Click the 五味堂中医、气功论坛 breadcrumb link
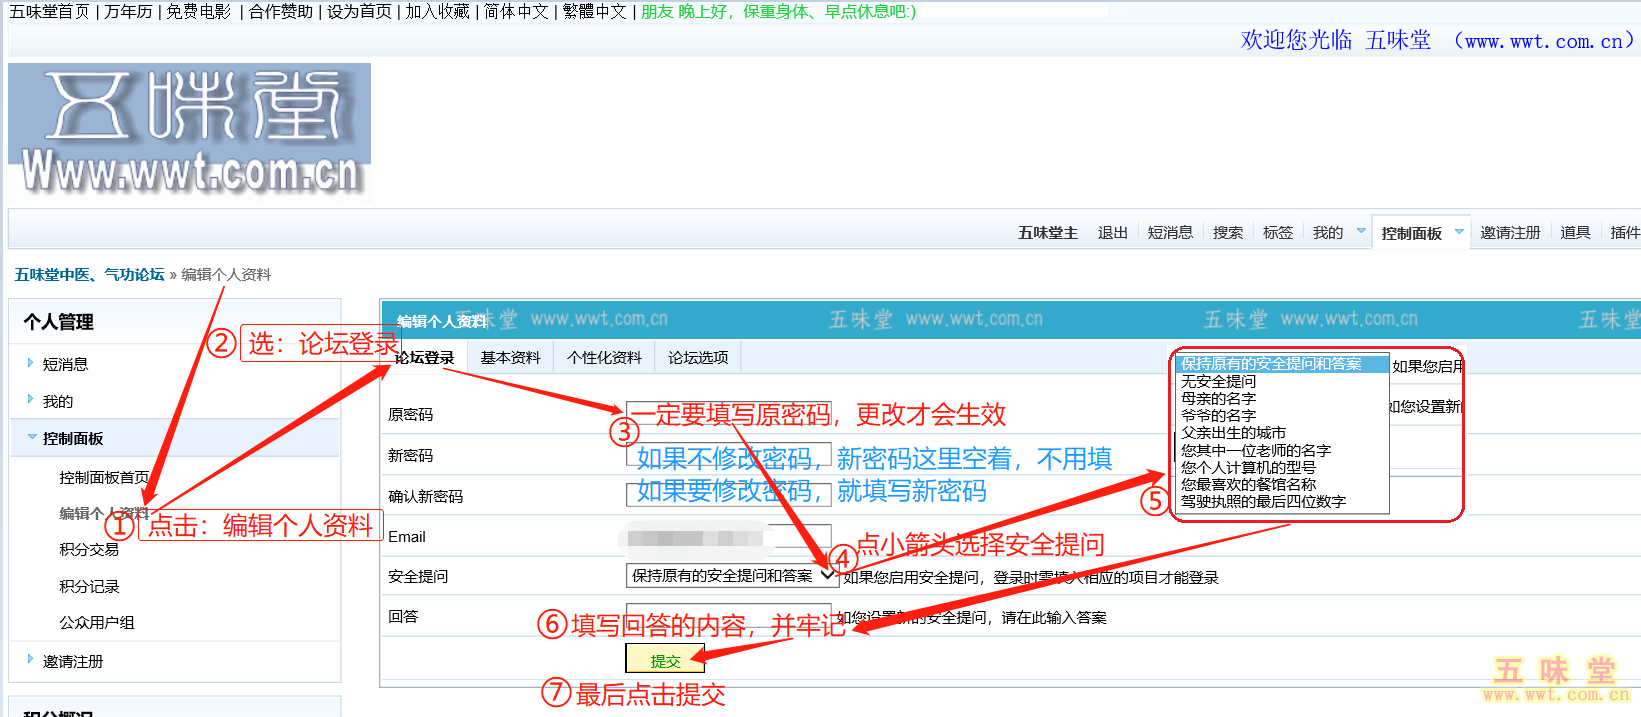1641x717 pixels. (89, 275)
